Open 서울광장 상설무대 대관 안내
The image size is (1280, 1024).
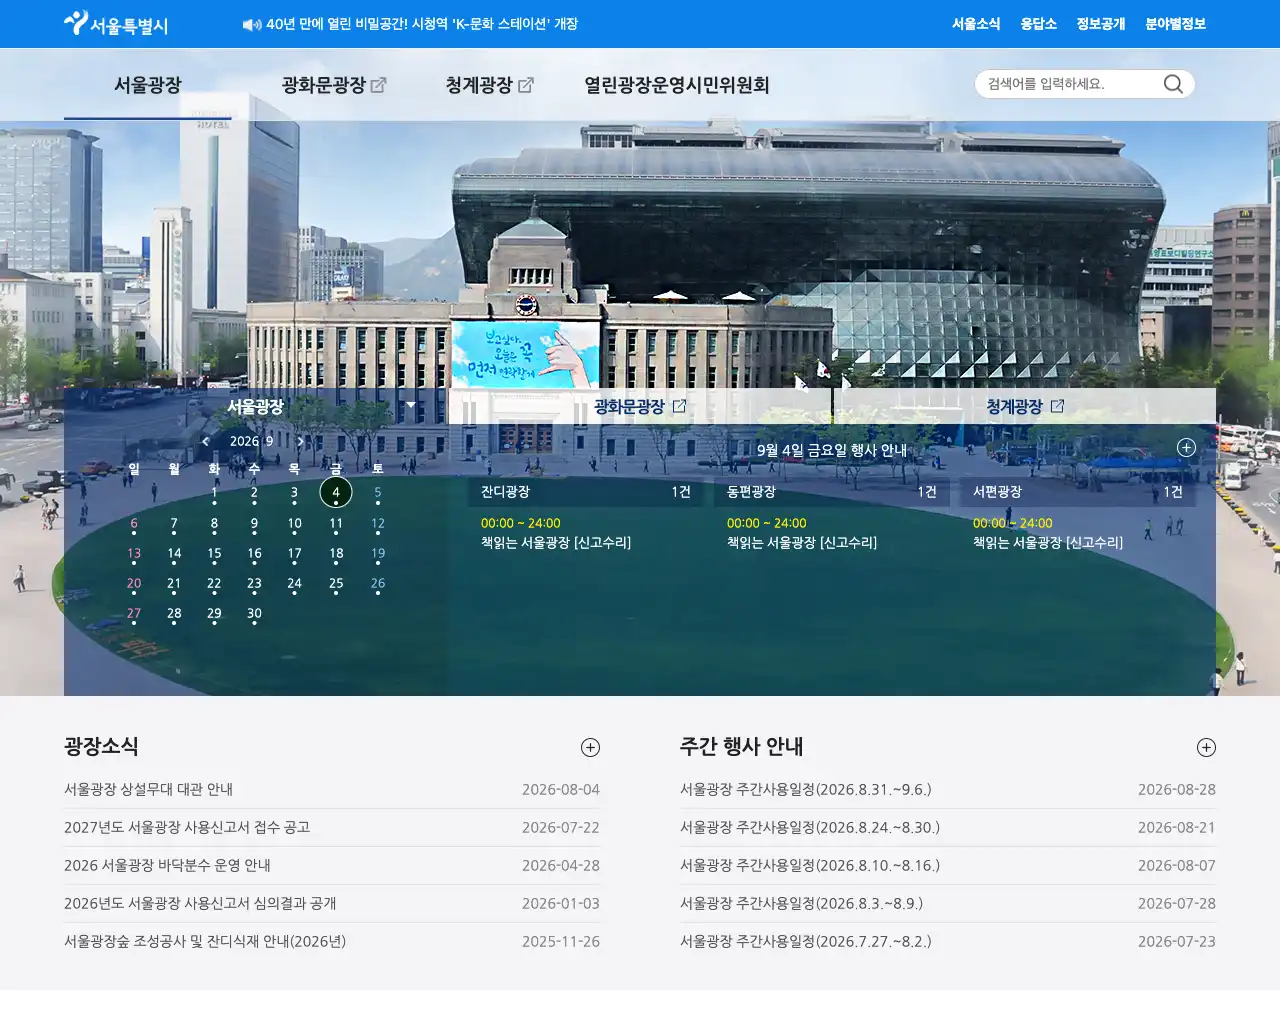point(149,789)
